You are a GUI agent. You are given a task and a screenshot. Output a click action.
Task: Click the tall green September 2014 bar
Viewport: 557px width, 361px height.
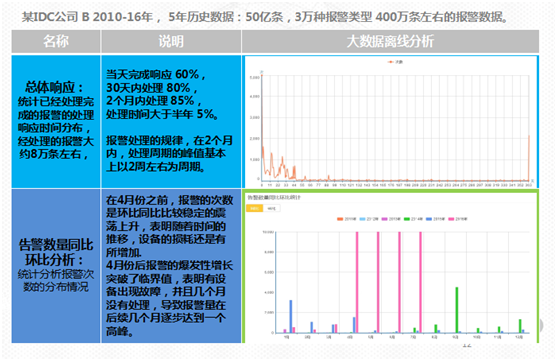click(x=457, y=310)
